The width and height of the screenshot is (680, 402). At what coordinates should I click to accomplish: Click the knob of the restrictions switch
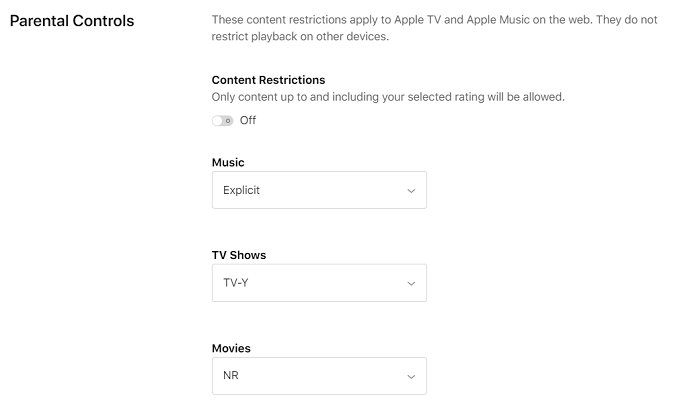point(228,121)
